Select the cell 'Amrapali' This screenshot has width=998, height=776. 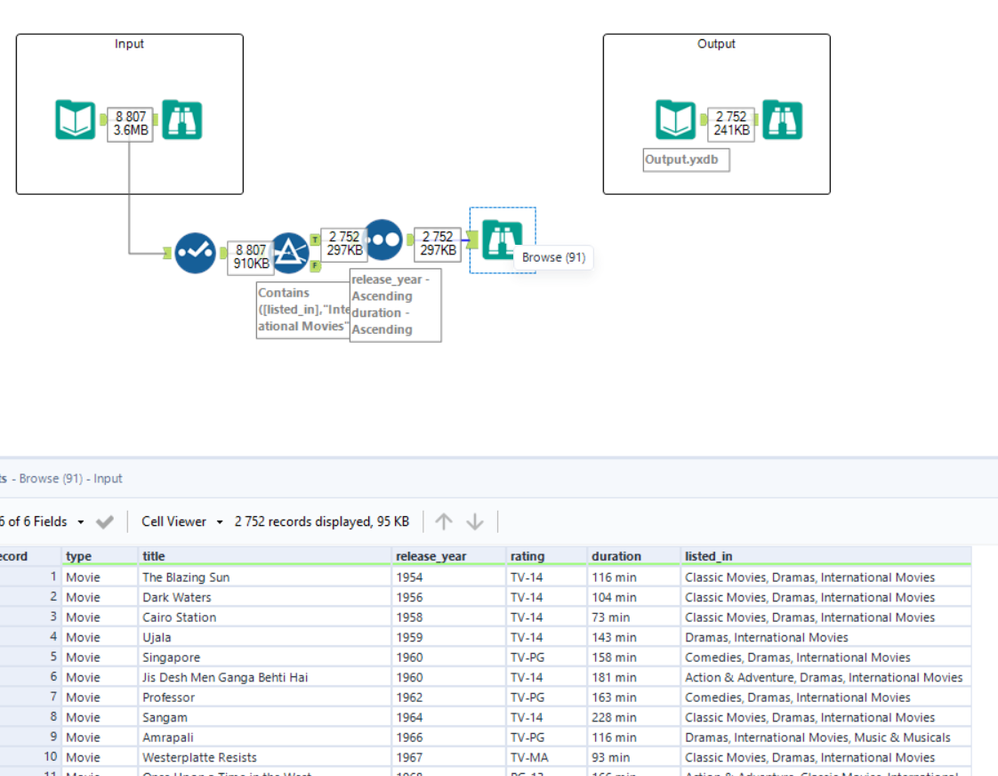coord(264,737)
